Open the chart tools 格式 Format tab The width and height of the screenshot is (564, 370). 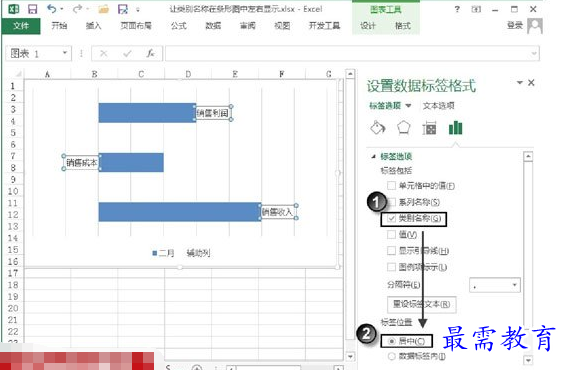pyautogui.click(x=403, y=26)
